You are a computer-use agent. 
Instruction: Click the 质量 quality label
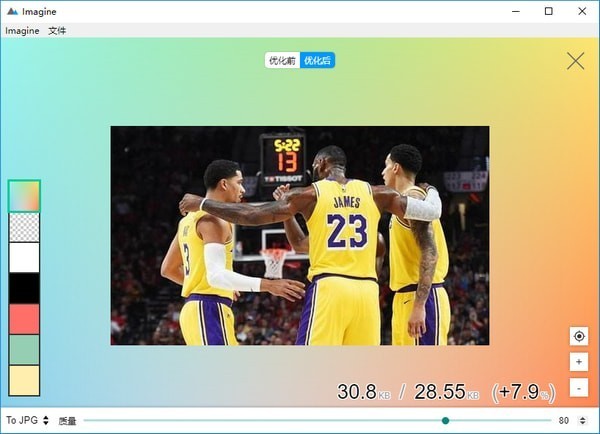[67, 421]
